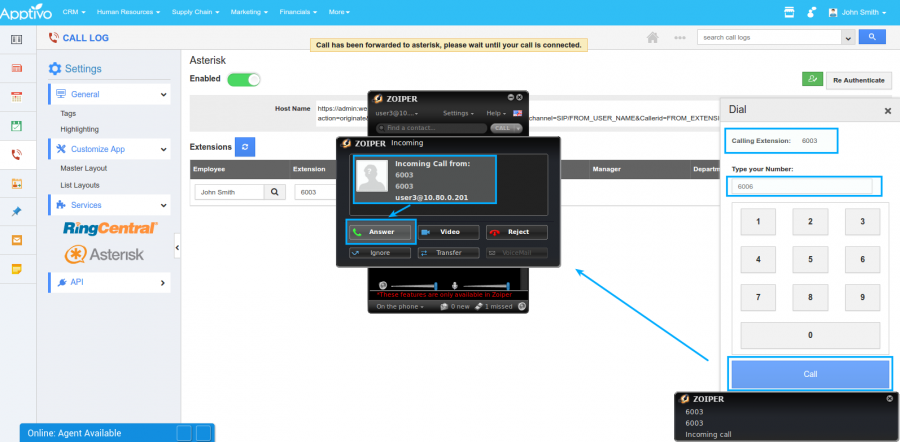Open the search call logs dropdown arrow
Viewport: 900px width, 442px height.
tap(848, 38)
